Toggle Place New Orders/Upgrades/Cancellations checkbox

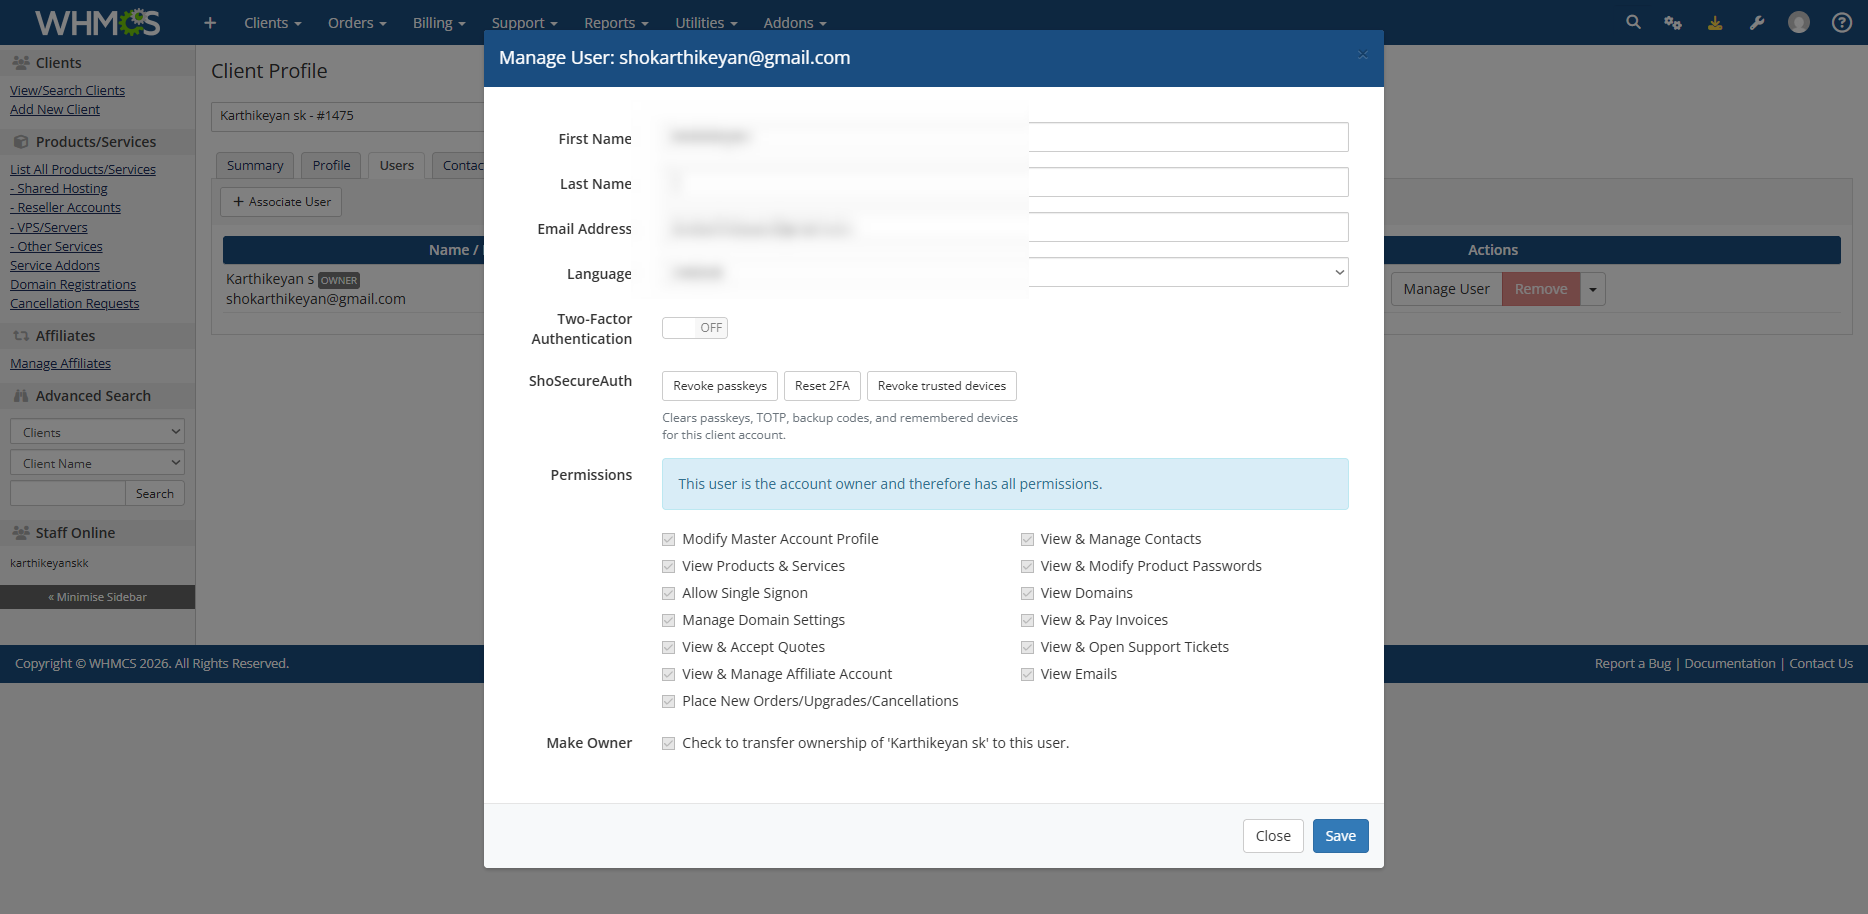click(668, 701)
